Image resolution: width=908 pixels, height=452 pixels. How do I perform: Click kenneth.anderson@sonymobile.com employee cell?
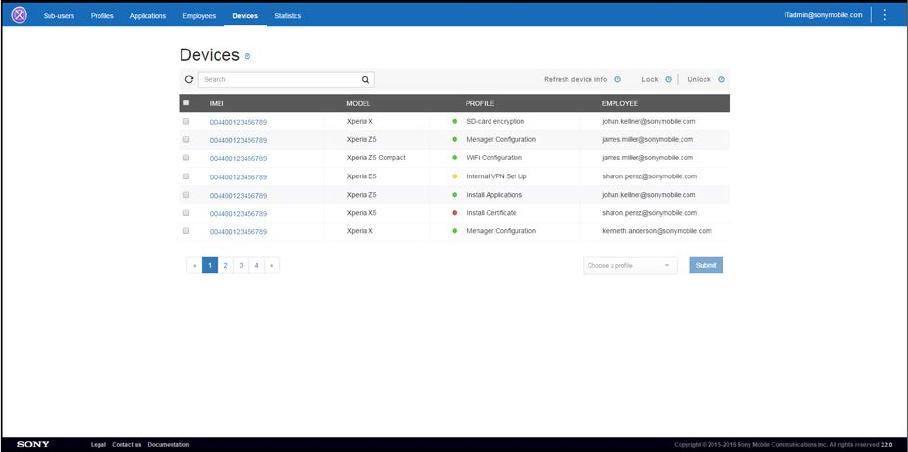coord(657,230)
